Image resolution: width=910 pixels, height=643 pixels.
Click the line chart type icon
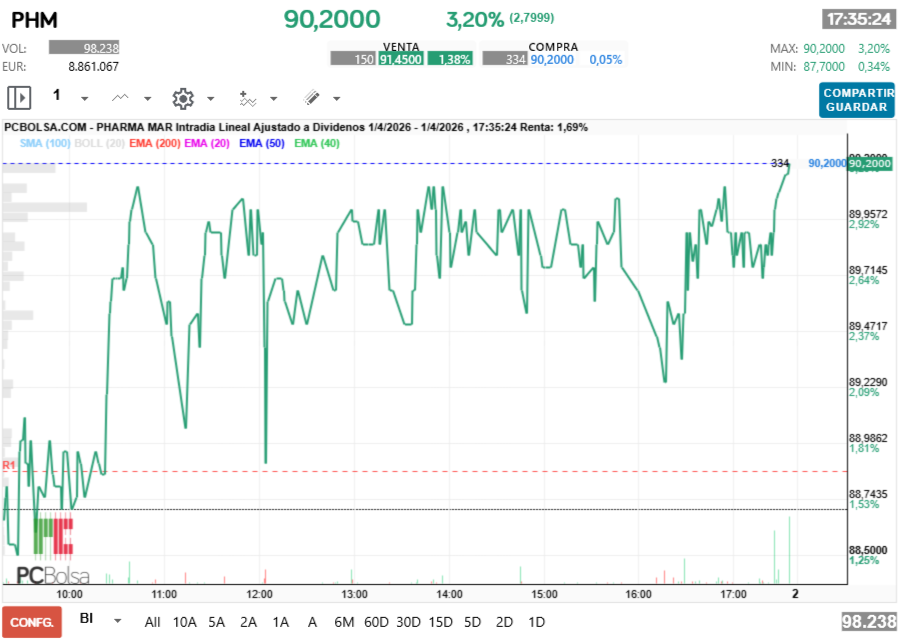121,98
